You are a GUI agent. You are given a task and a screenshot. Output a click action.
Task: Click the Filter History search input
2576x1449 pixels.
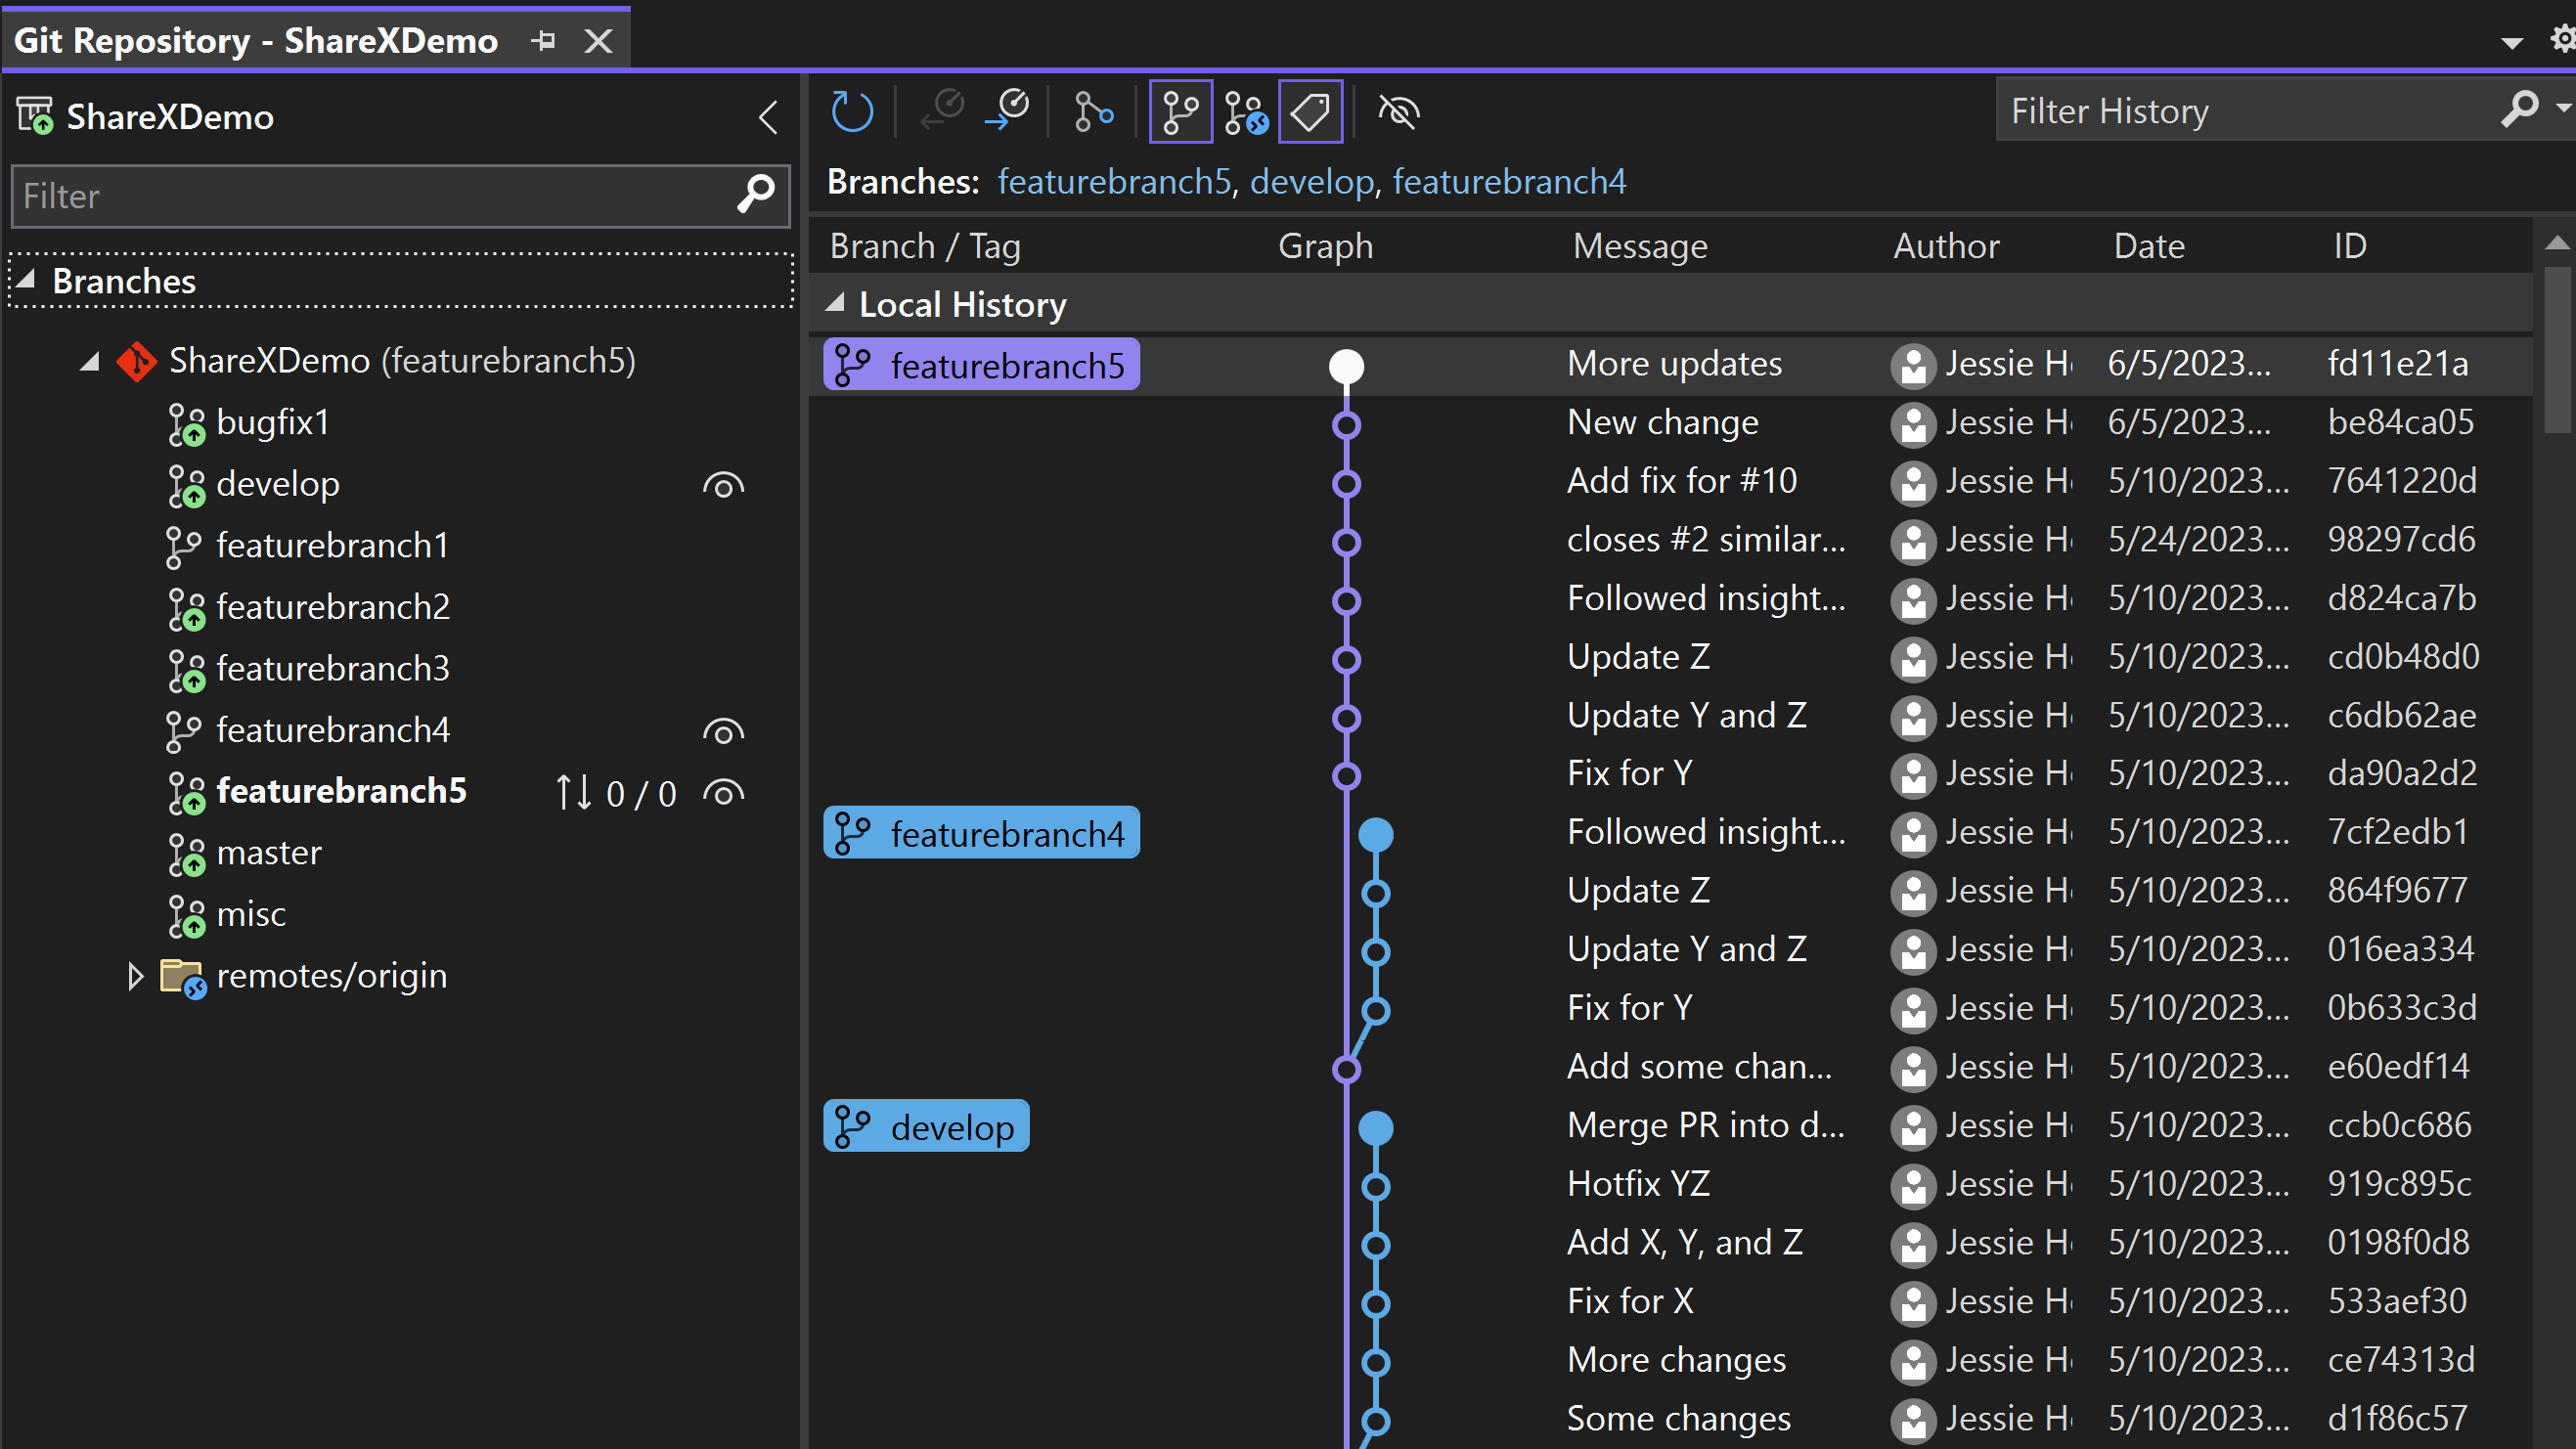tap(2247, 111)
